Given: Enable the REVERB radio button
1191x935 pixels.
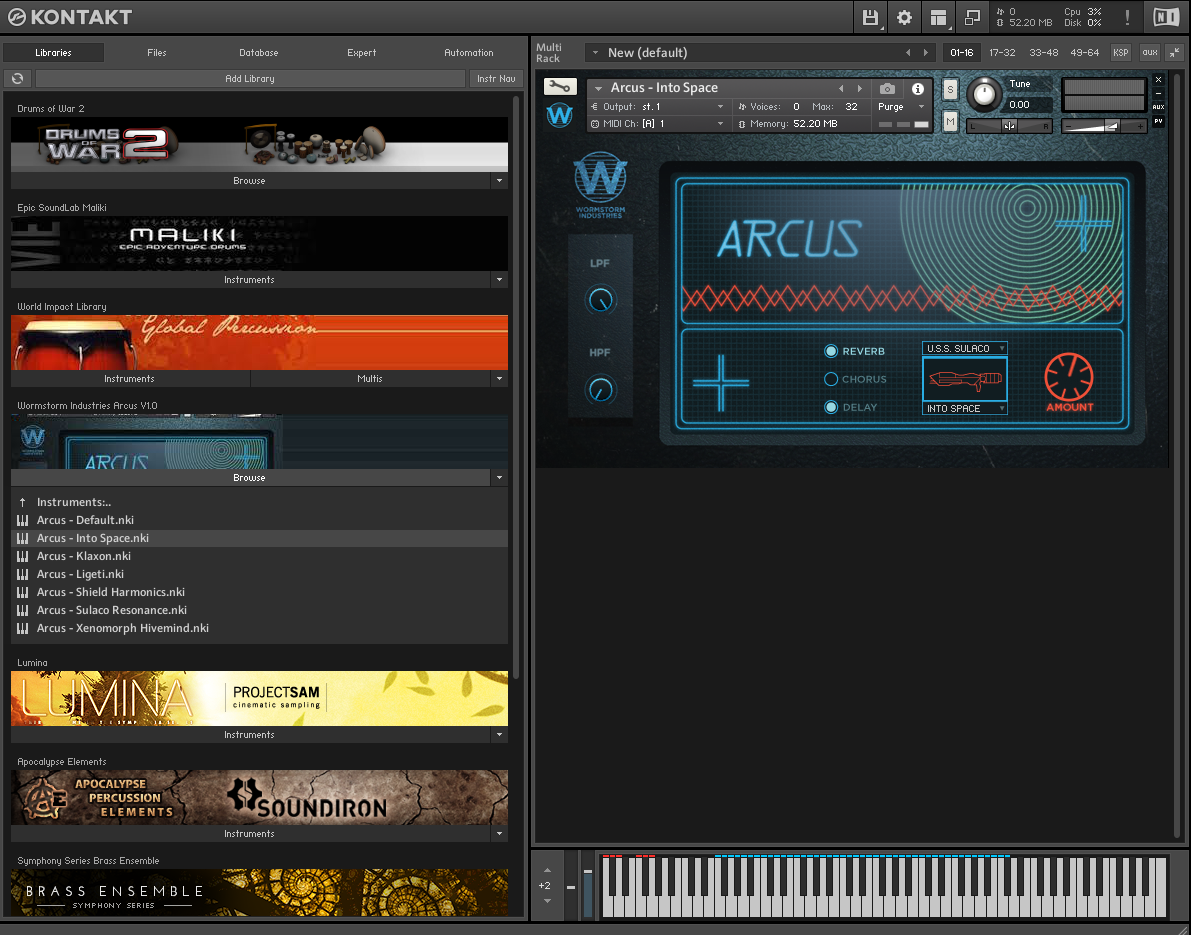Looking at the screenshot, I should (831, 351).
